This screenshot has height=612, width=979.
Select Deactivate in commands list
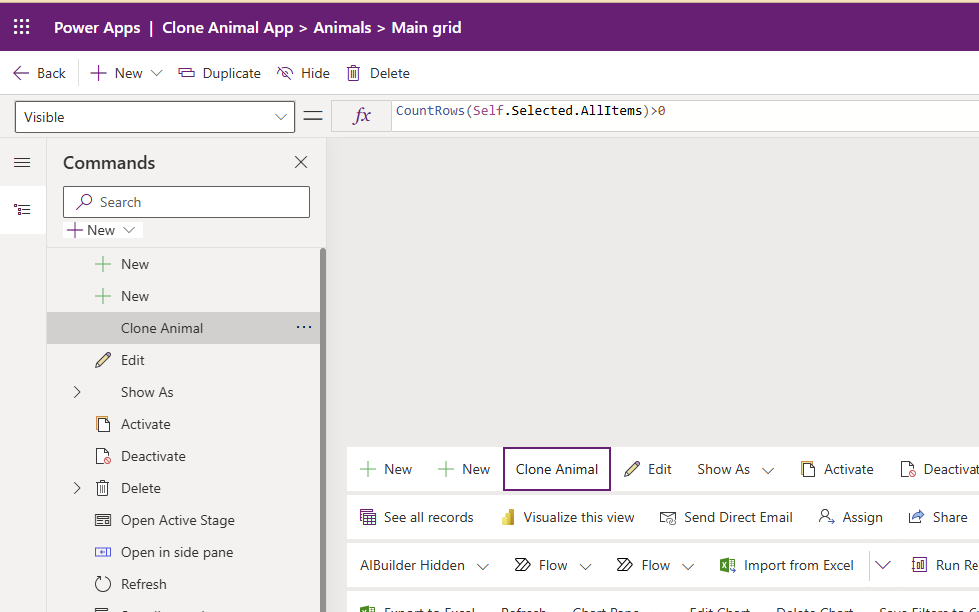pos(183,456)
